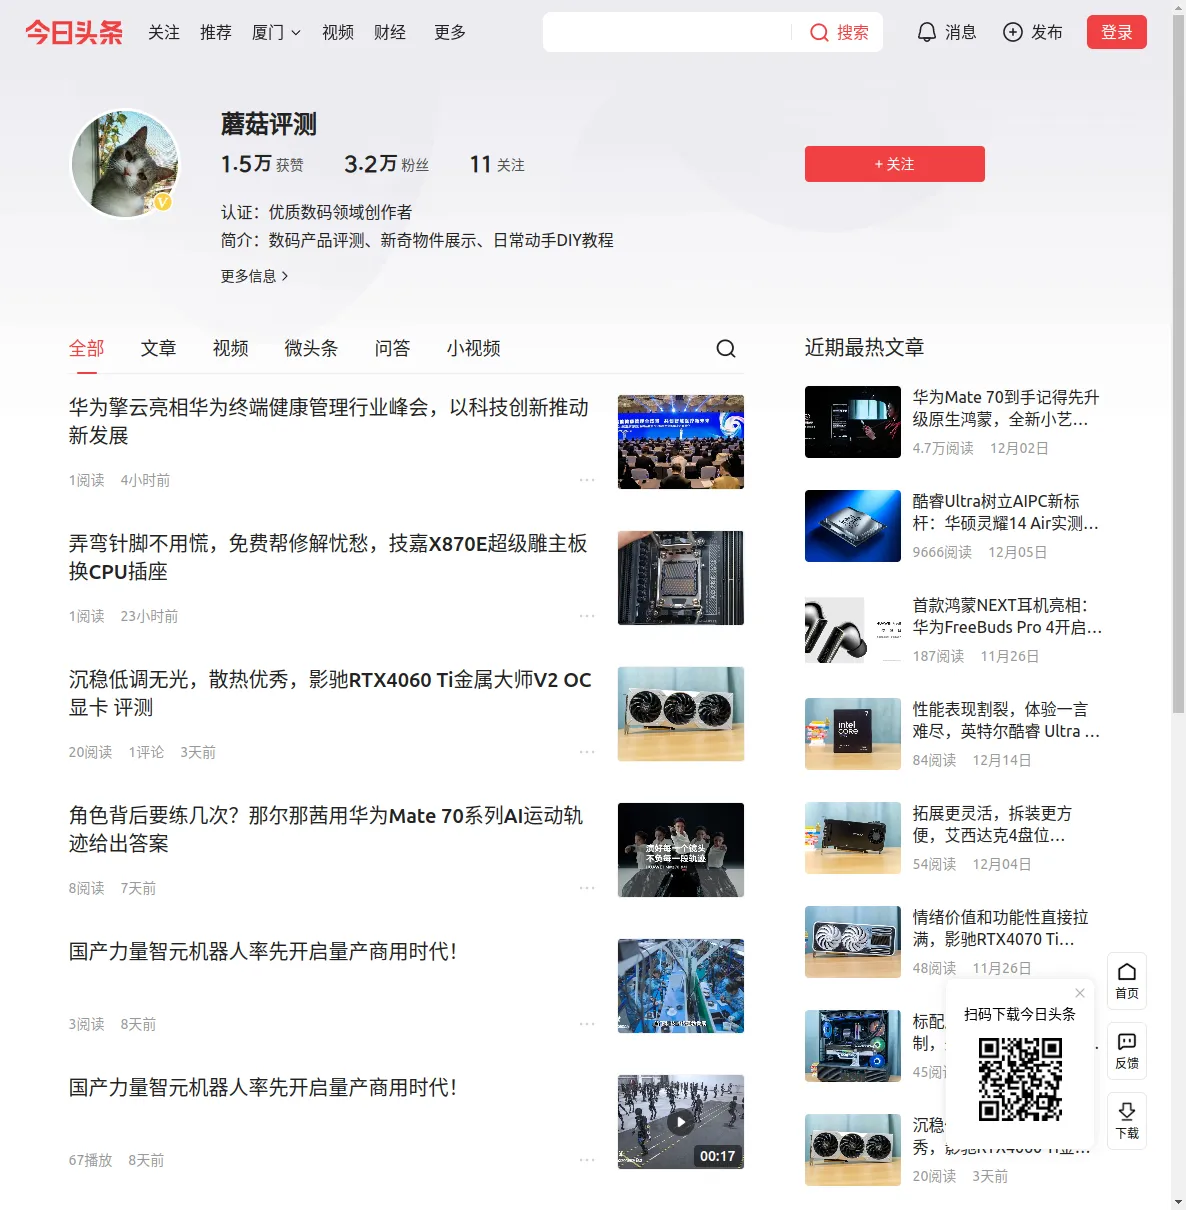Screen dimensions: 1186x1210
Task: Open more options for 华为擎云 article
Action: point(587,480)
